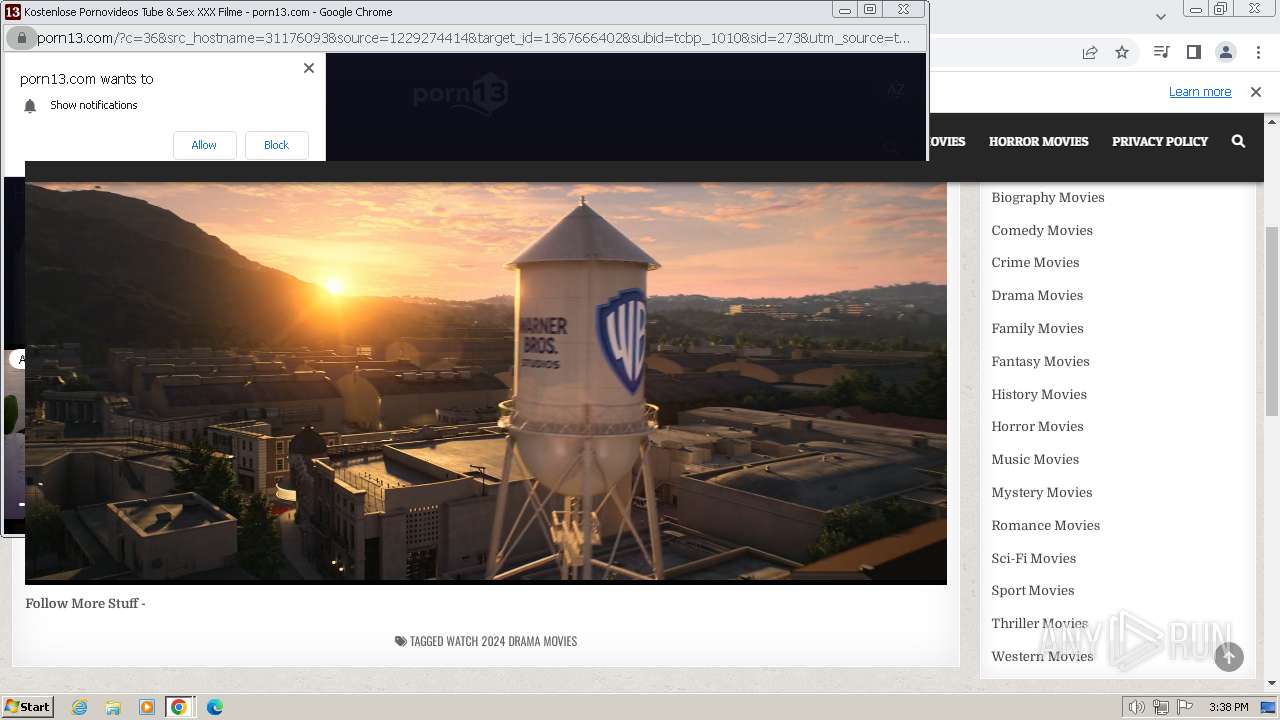Screen dimensions: 1280x720
Task: Open the Watch 2024 Drama Movies tag
Action: (511, 641)
